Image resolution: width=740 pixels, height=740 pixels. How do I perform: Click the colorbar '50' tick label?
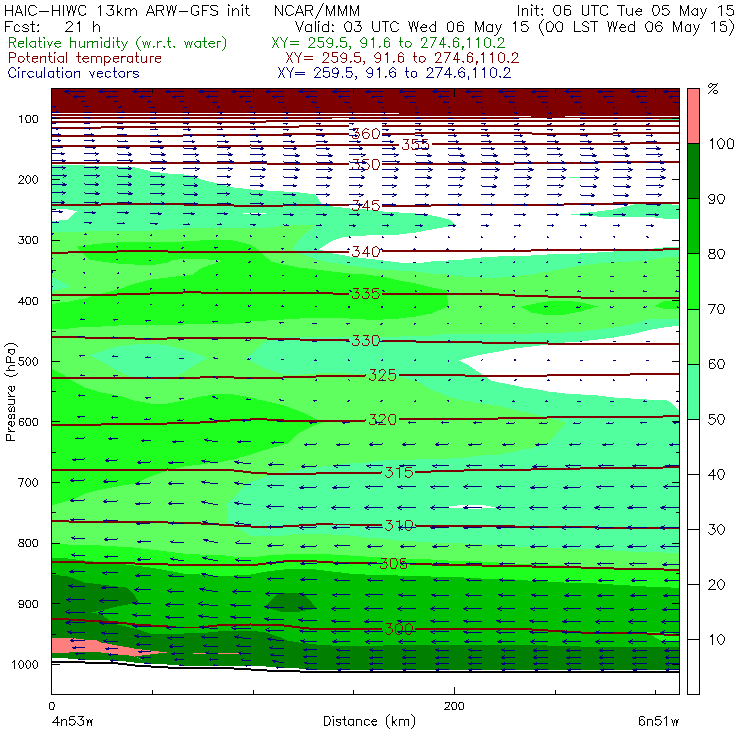tap(716, 420)
